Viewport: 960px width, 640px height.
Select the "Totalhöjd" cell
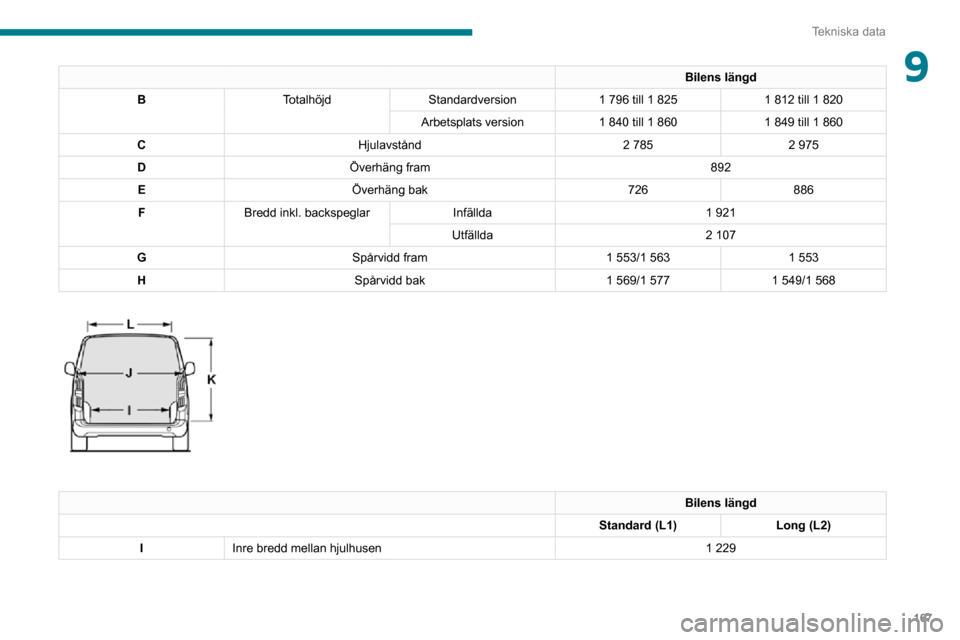click(307, 100)
